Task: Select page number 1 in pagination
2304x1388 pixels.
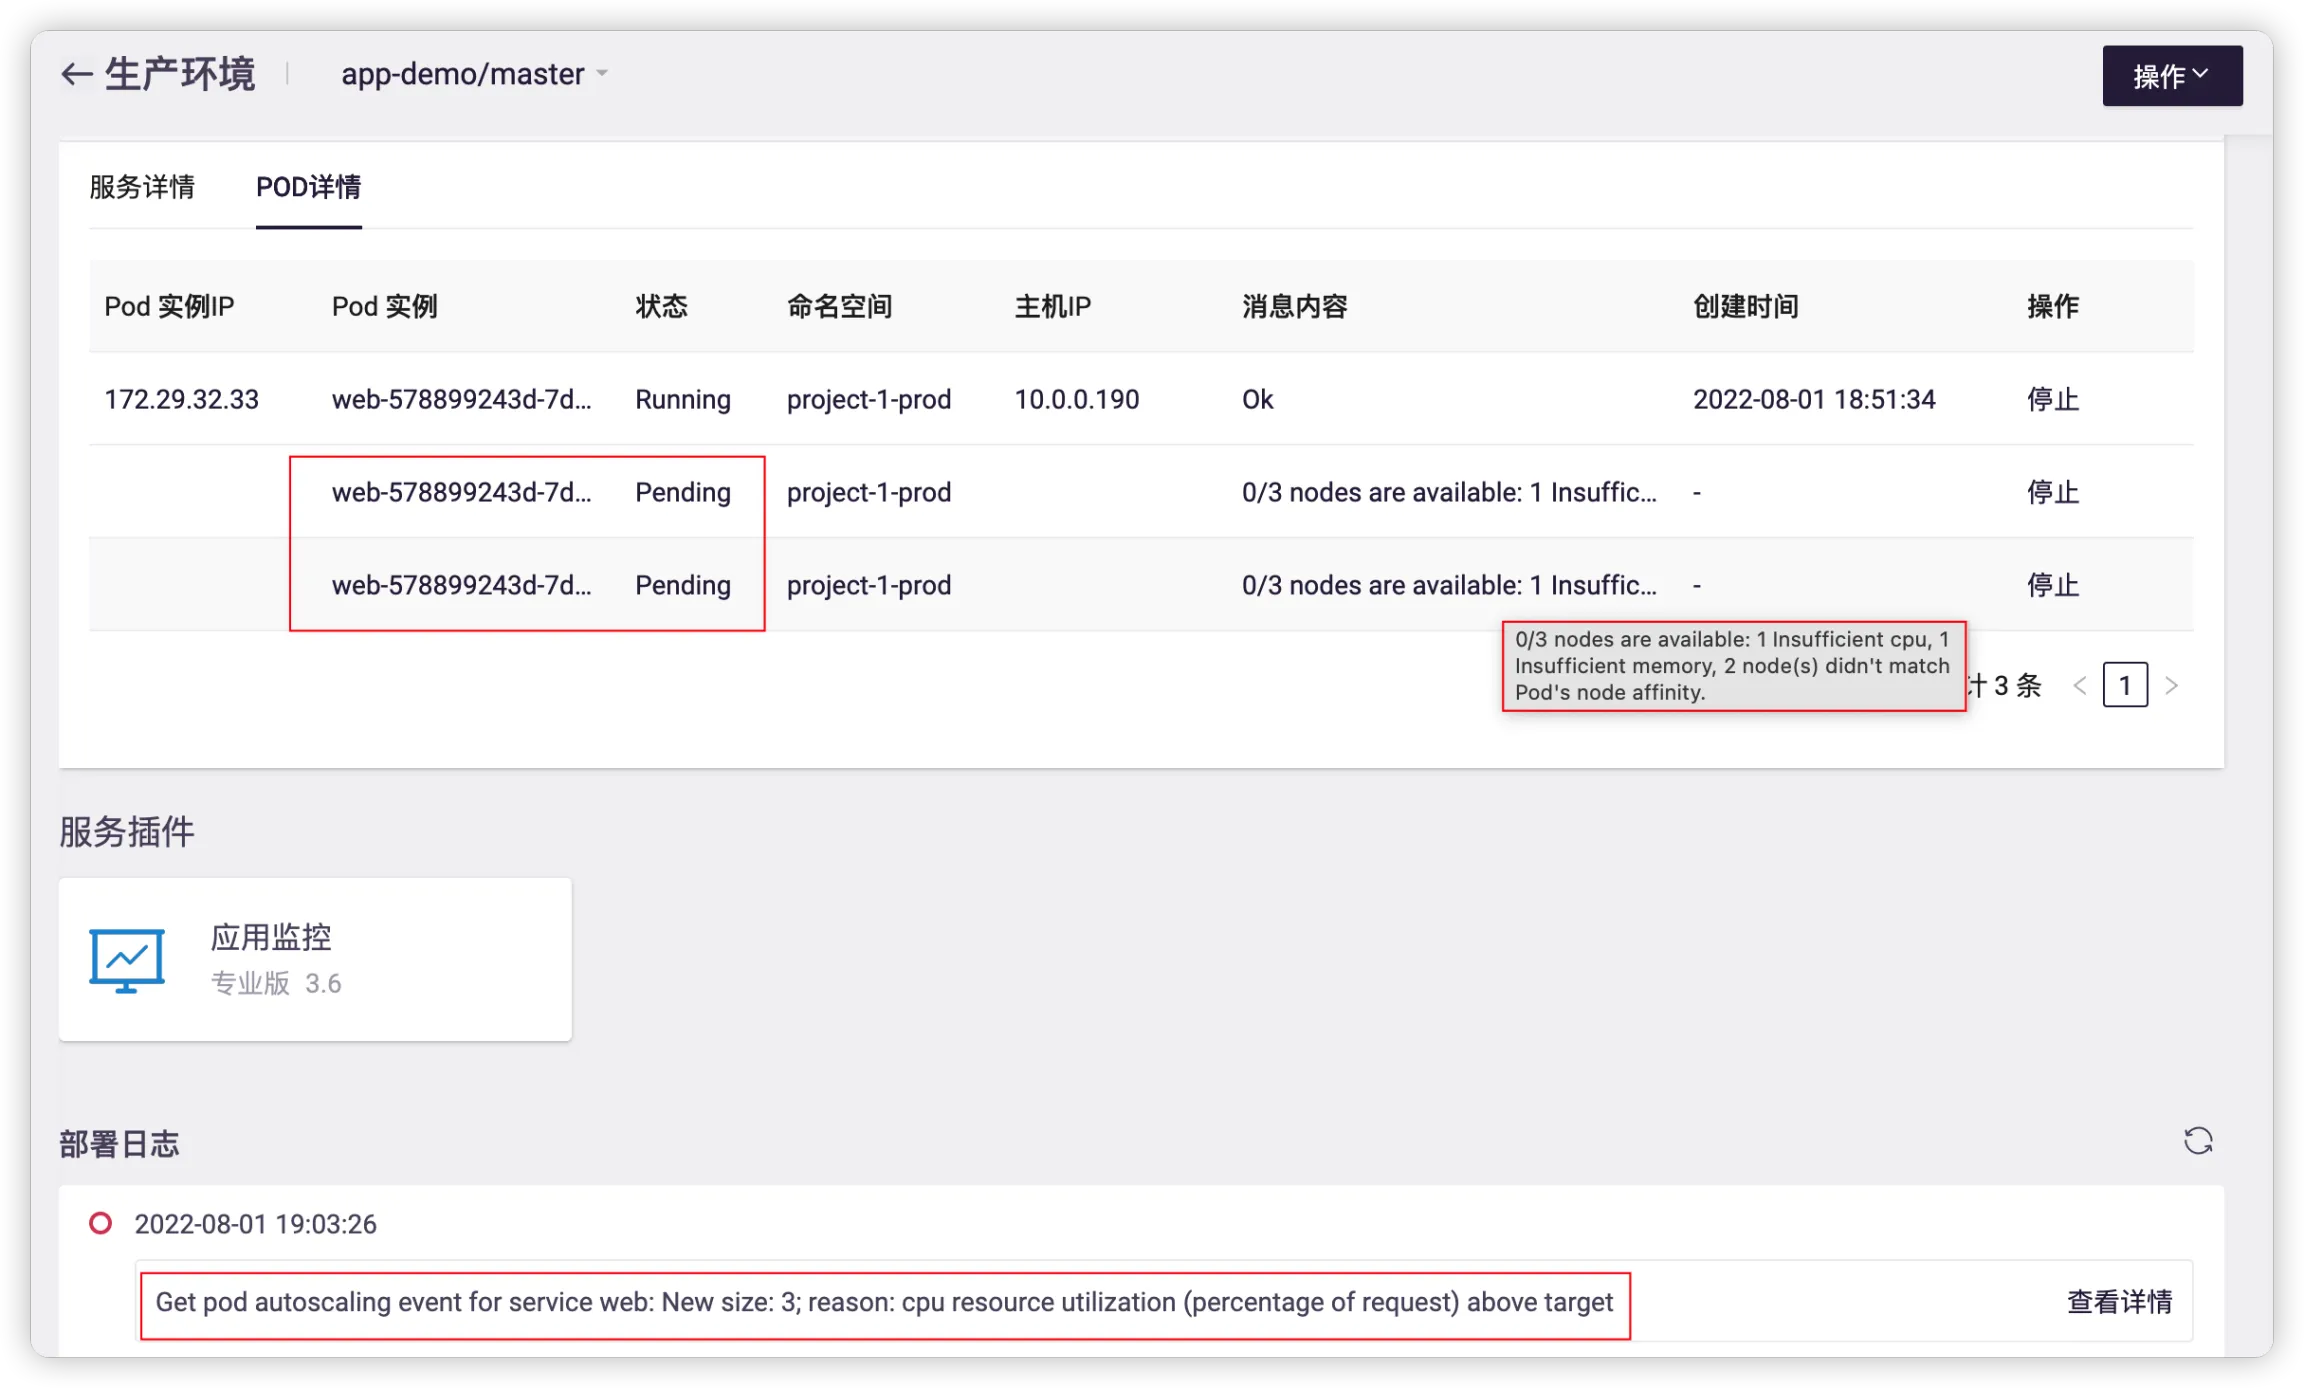Action: (x=2125, y=686)
